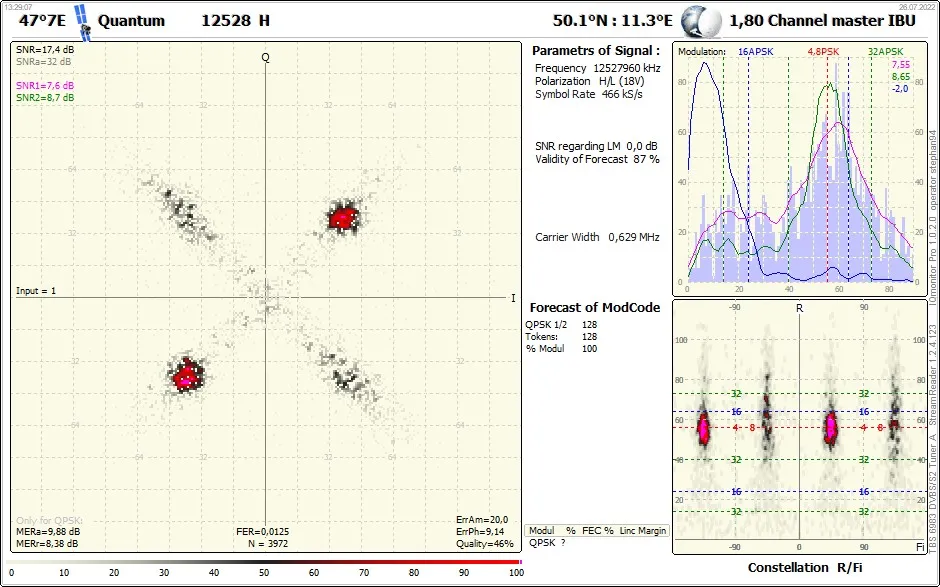Click the lower-left red constellation cluster
Screen dimensions: 940x587
[187, 375]
